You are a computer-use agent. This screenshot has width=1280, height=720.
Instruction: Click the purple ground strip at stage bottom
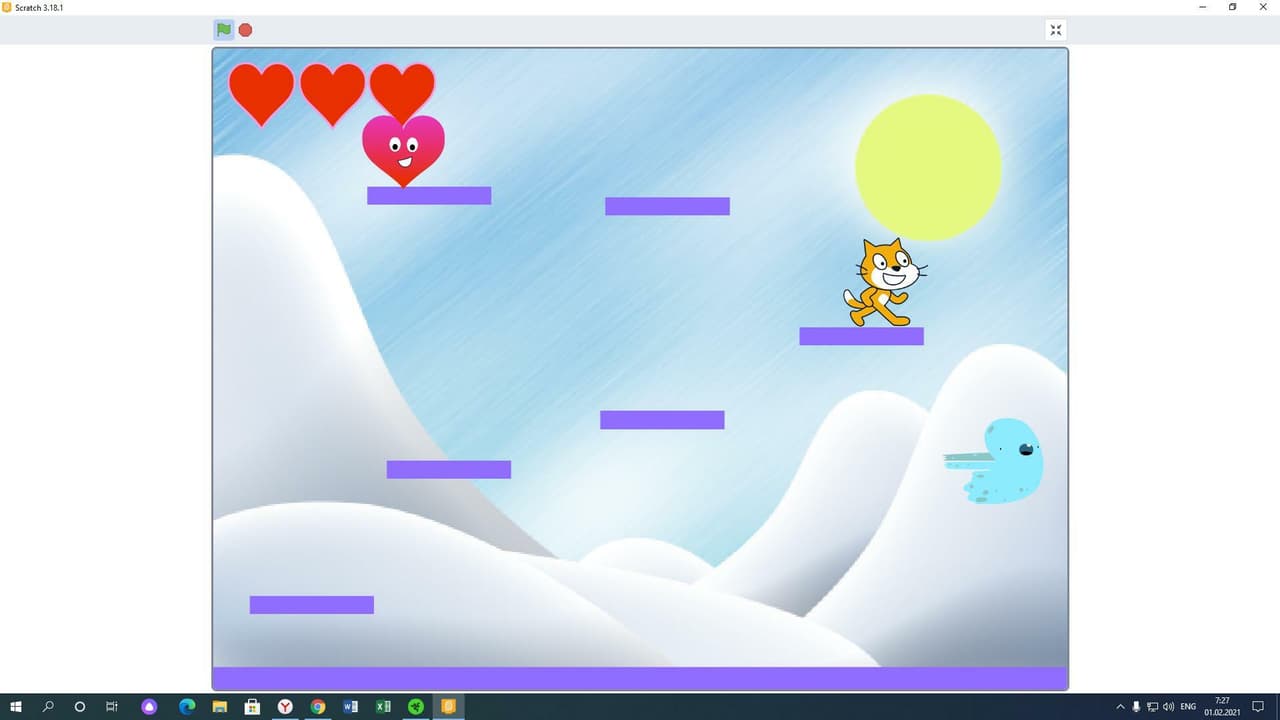point(640,678)
